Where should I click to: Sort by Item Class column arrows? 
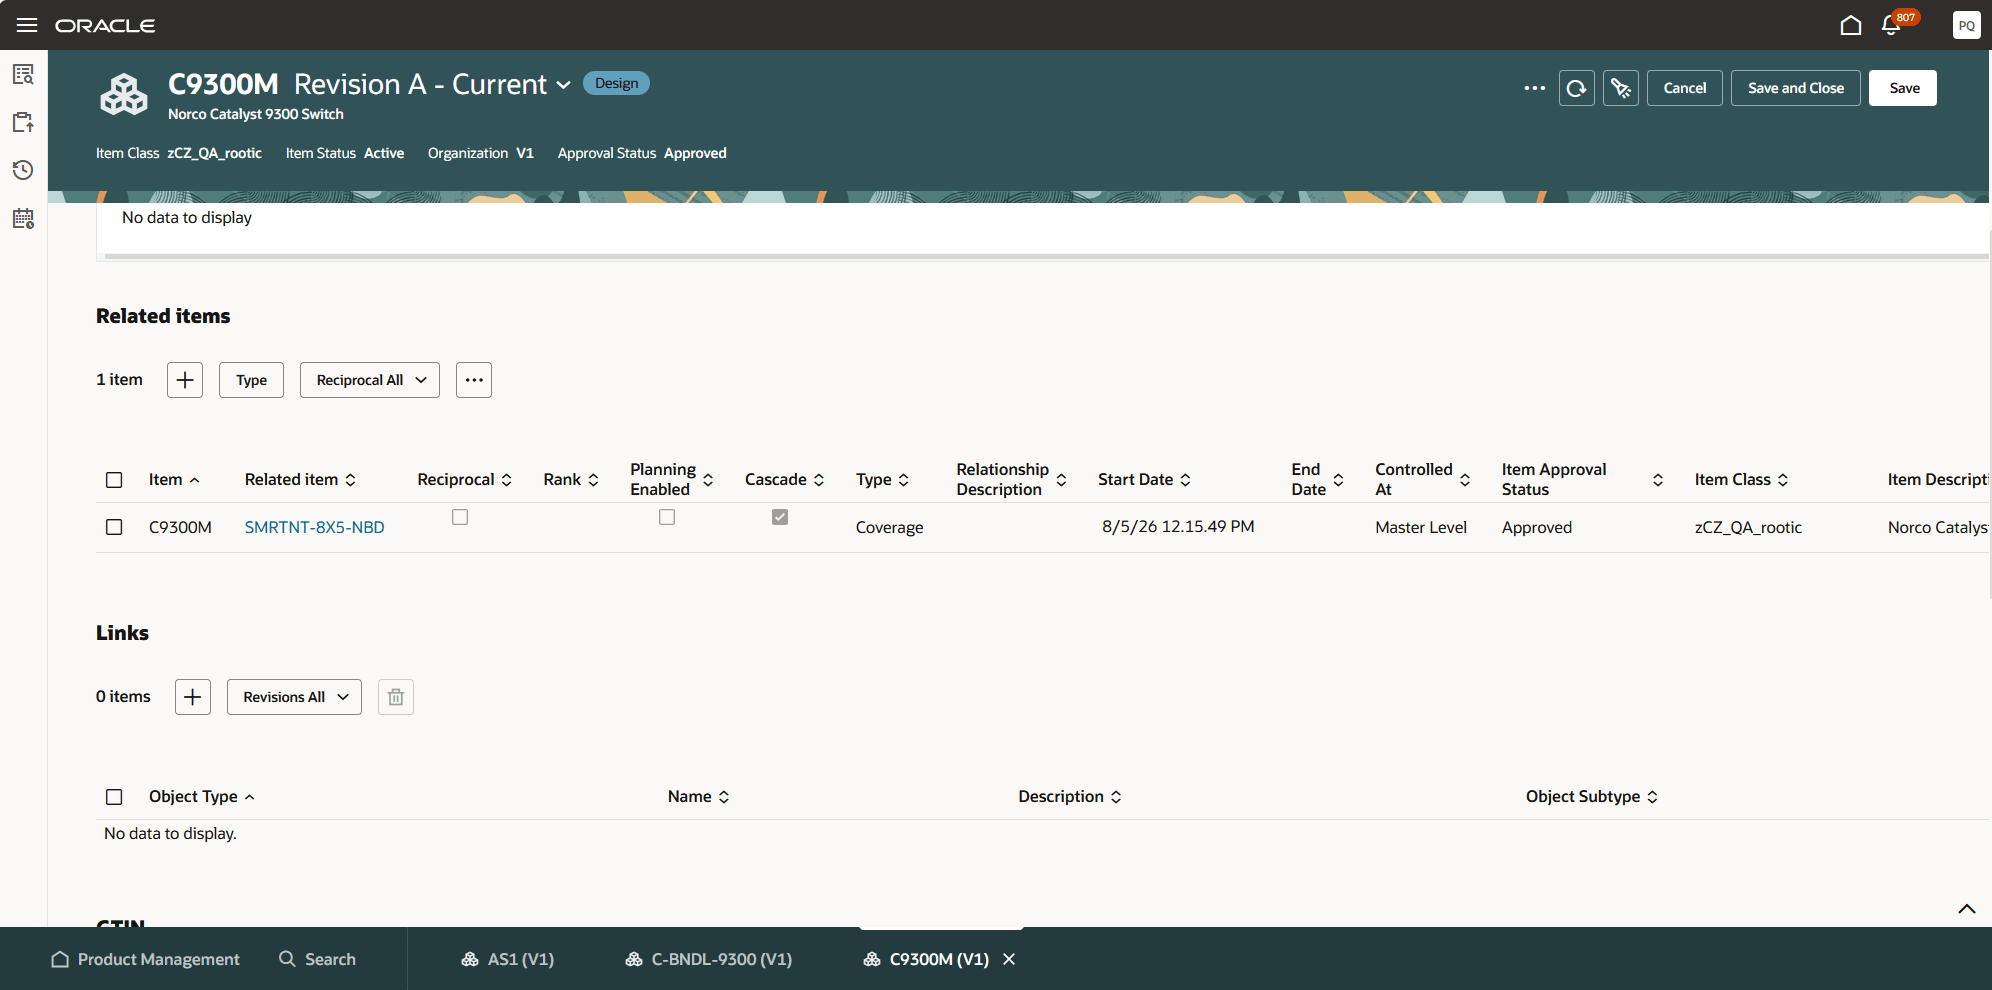tap(1783, 480)
